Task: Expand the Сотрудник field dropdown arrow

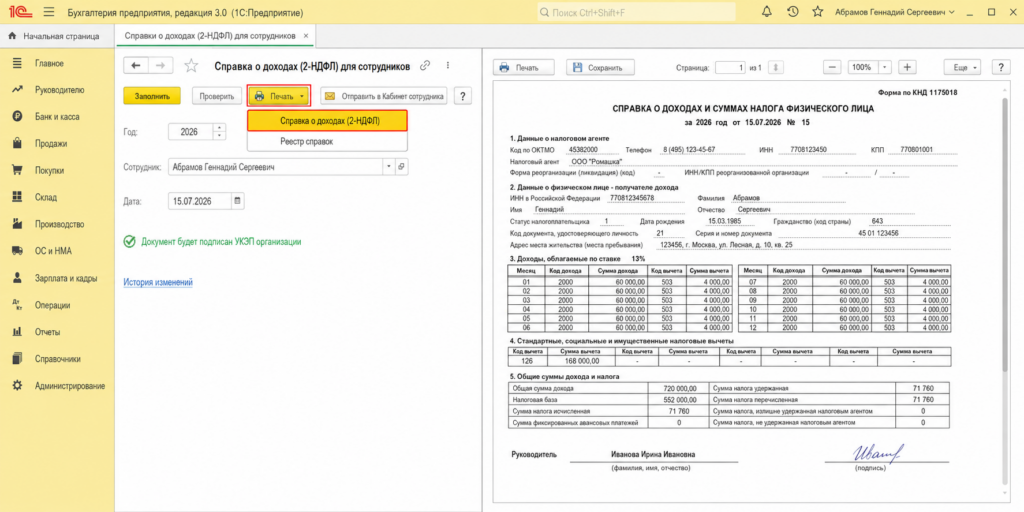Action: 389,167
